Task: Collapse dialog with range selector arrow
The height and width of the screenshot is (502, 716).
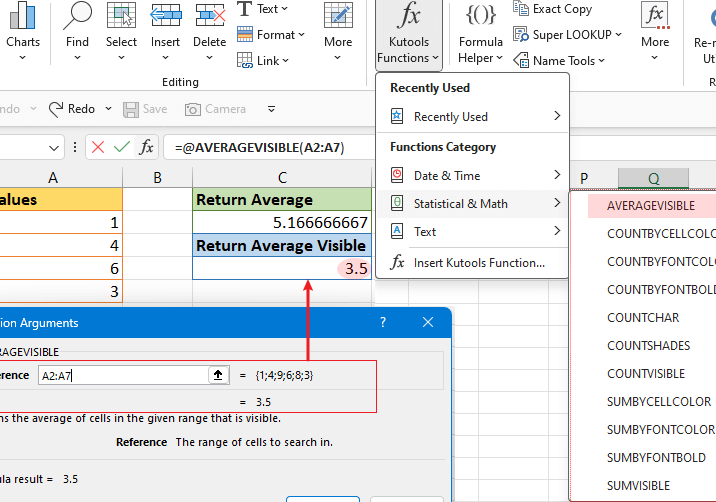Action: [218, 375]
